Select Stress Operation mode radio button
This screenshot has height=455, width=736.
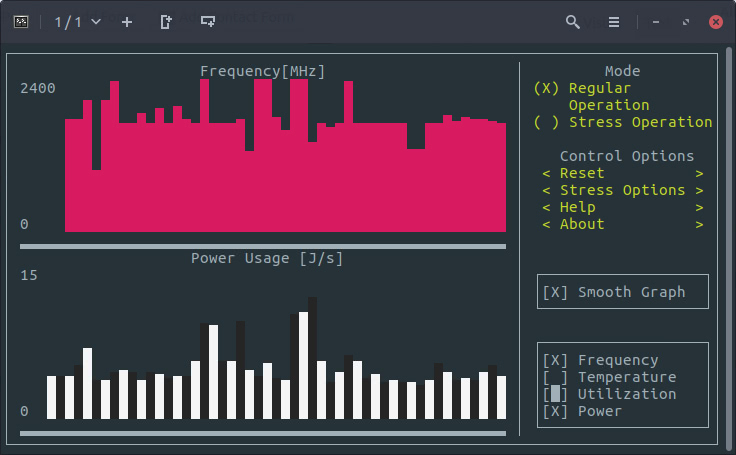(x=547, y=122)
